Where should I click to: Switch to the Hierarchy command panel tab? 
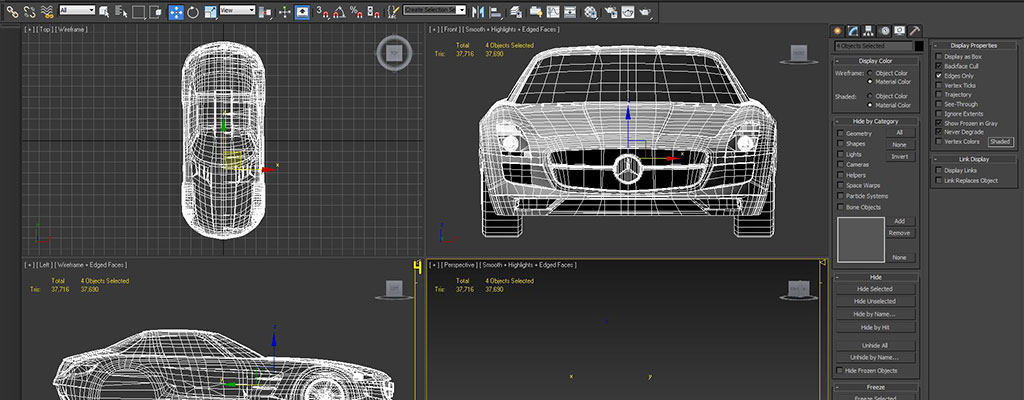point(869,31)
